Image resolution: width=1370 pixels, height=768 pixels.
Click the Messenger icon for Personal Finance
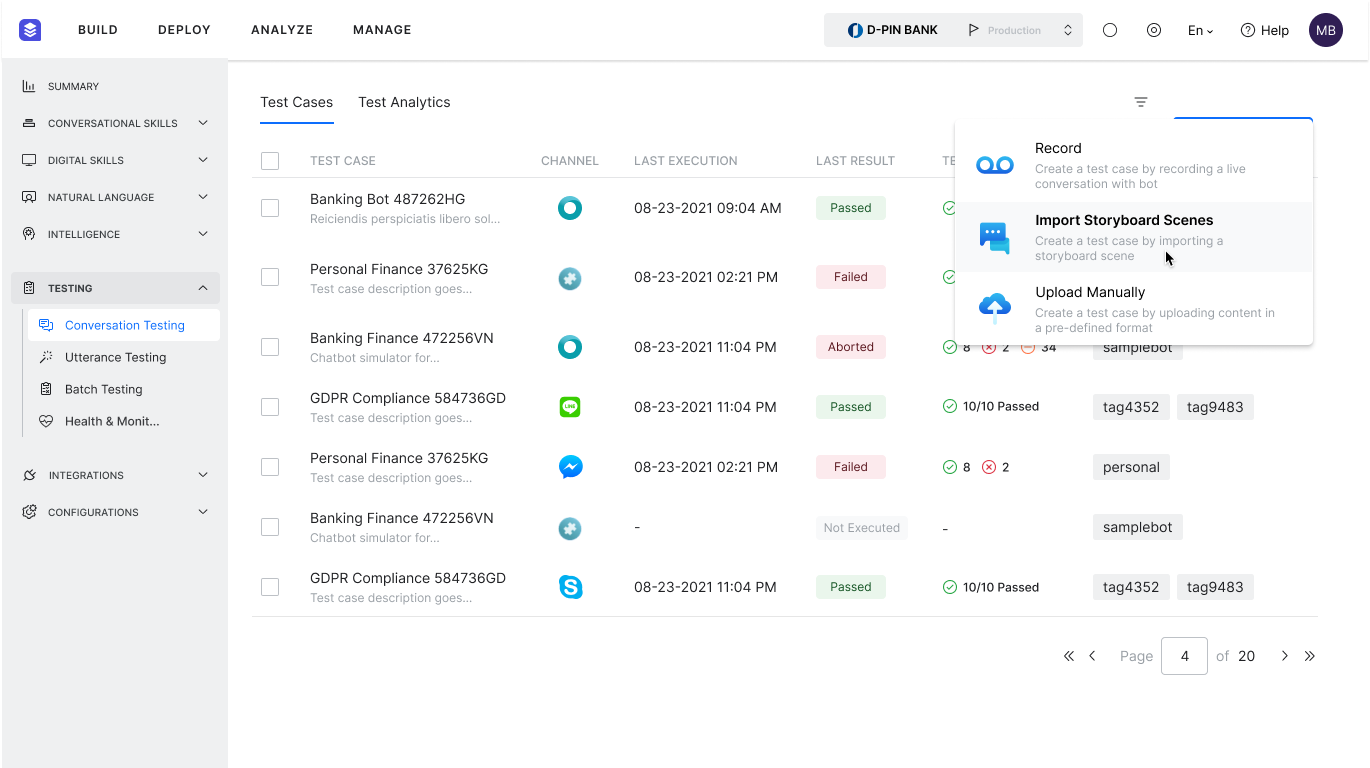click(x=570, y=467)
